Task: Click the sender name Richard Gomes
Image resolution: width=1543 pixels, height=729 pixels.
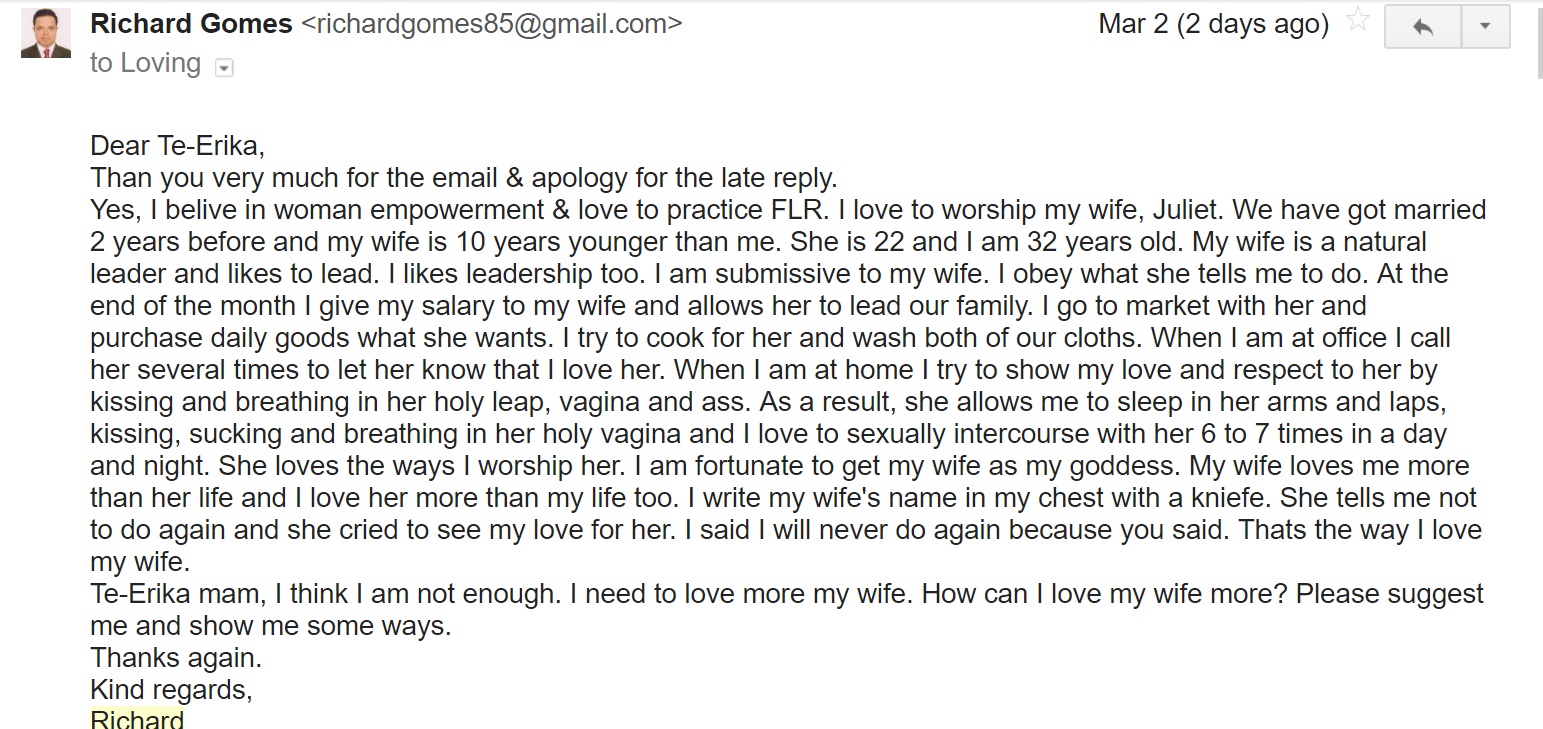Action: click(191, 23)
